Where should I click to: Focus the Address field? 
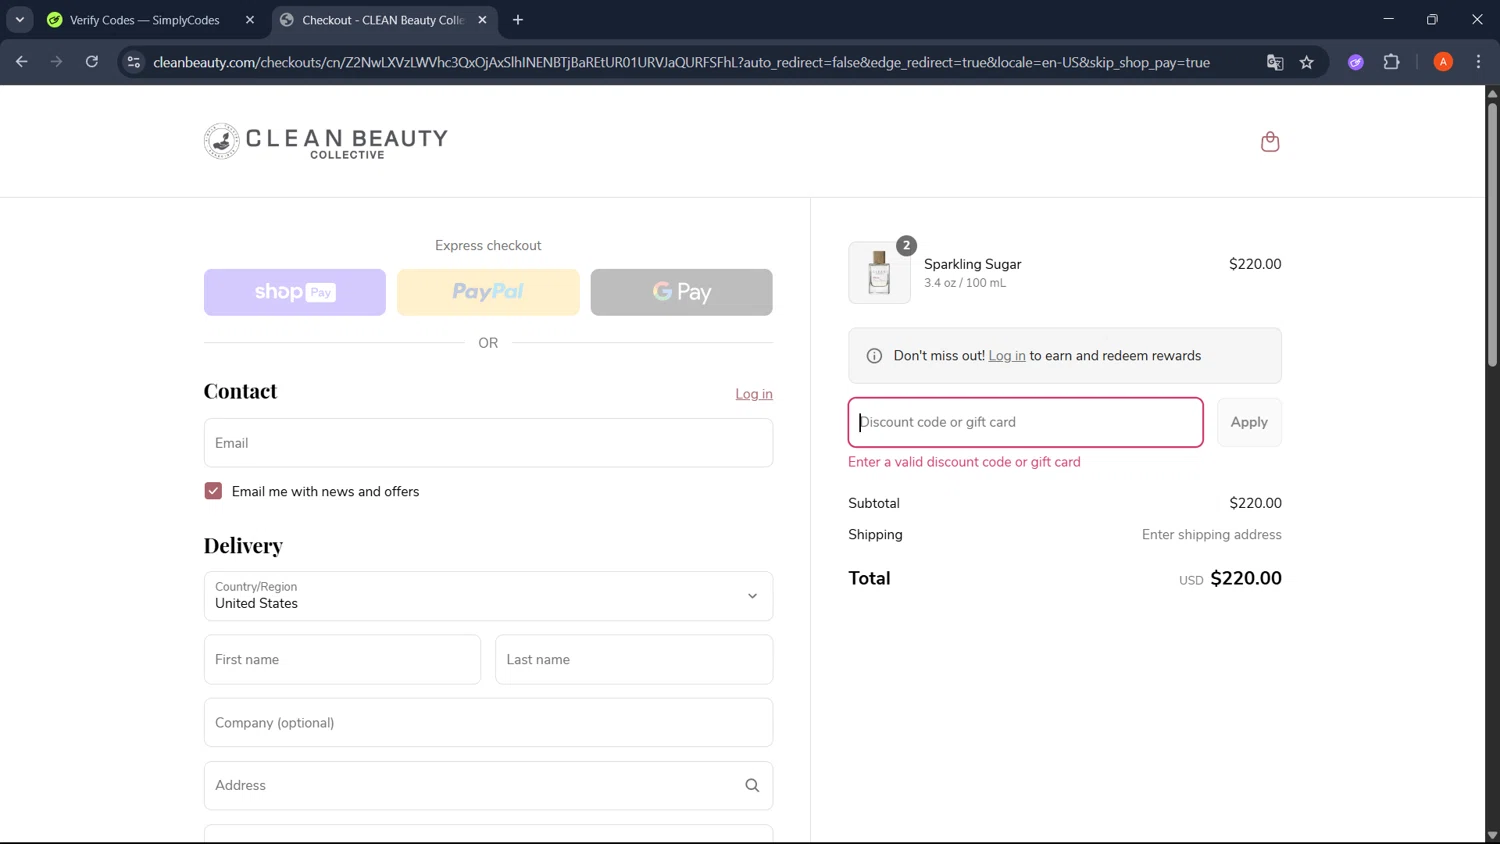click(488, 786)
